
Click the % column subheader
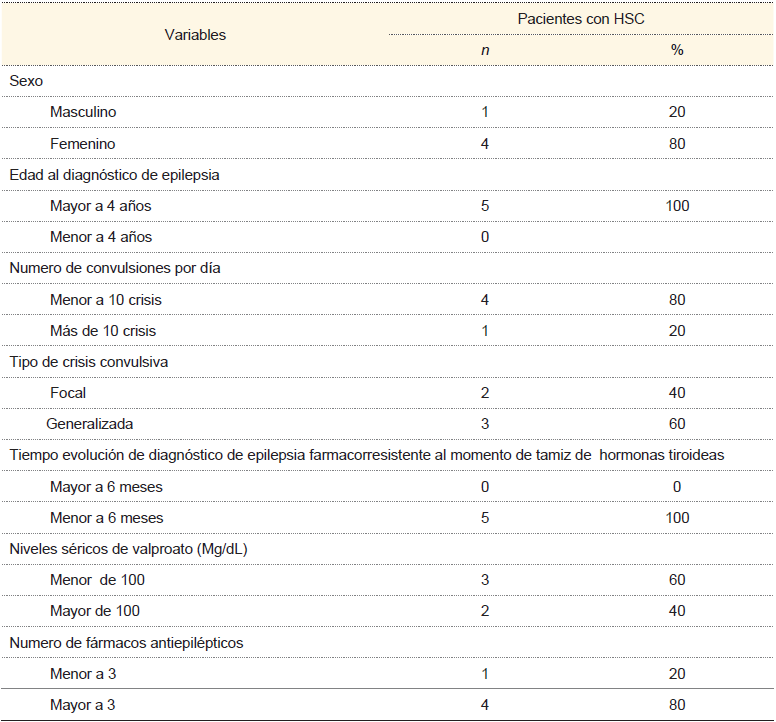(x=677, y=50)
